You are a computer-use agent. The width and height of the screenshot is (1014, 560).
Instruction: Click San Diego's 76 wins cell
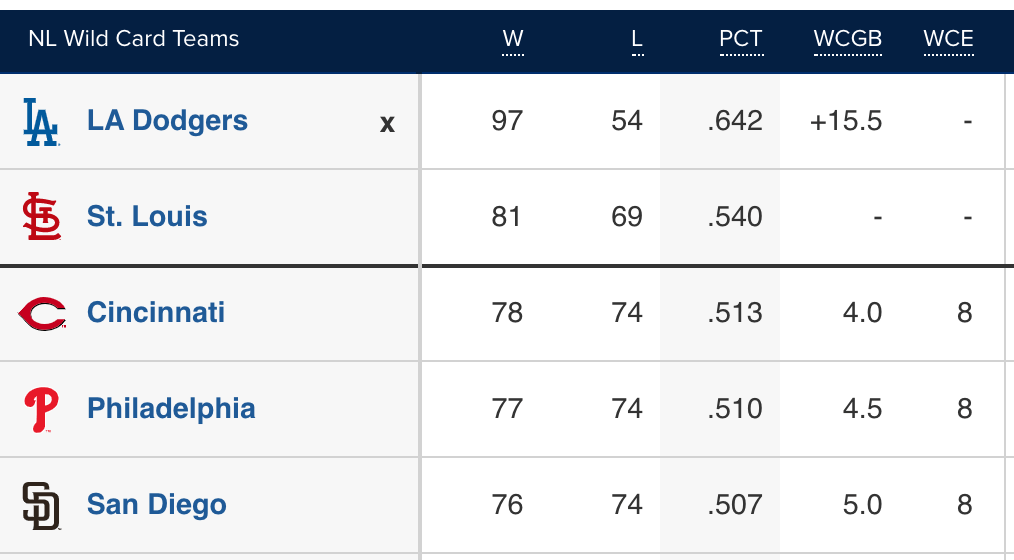[507, 505]
